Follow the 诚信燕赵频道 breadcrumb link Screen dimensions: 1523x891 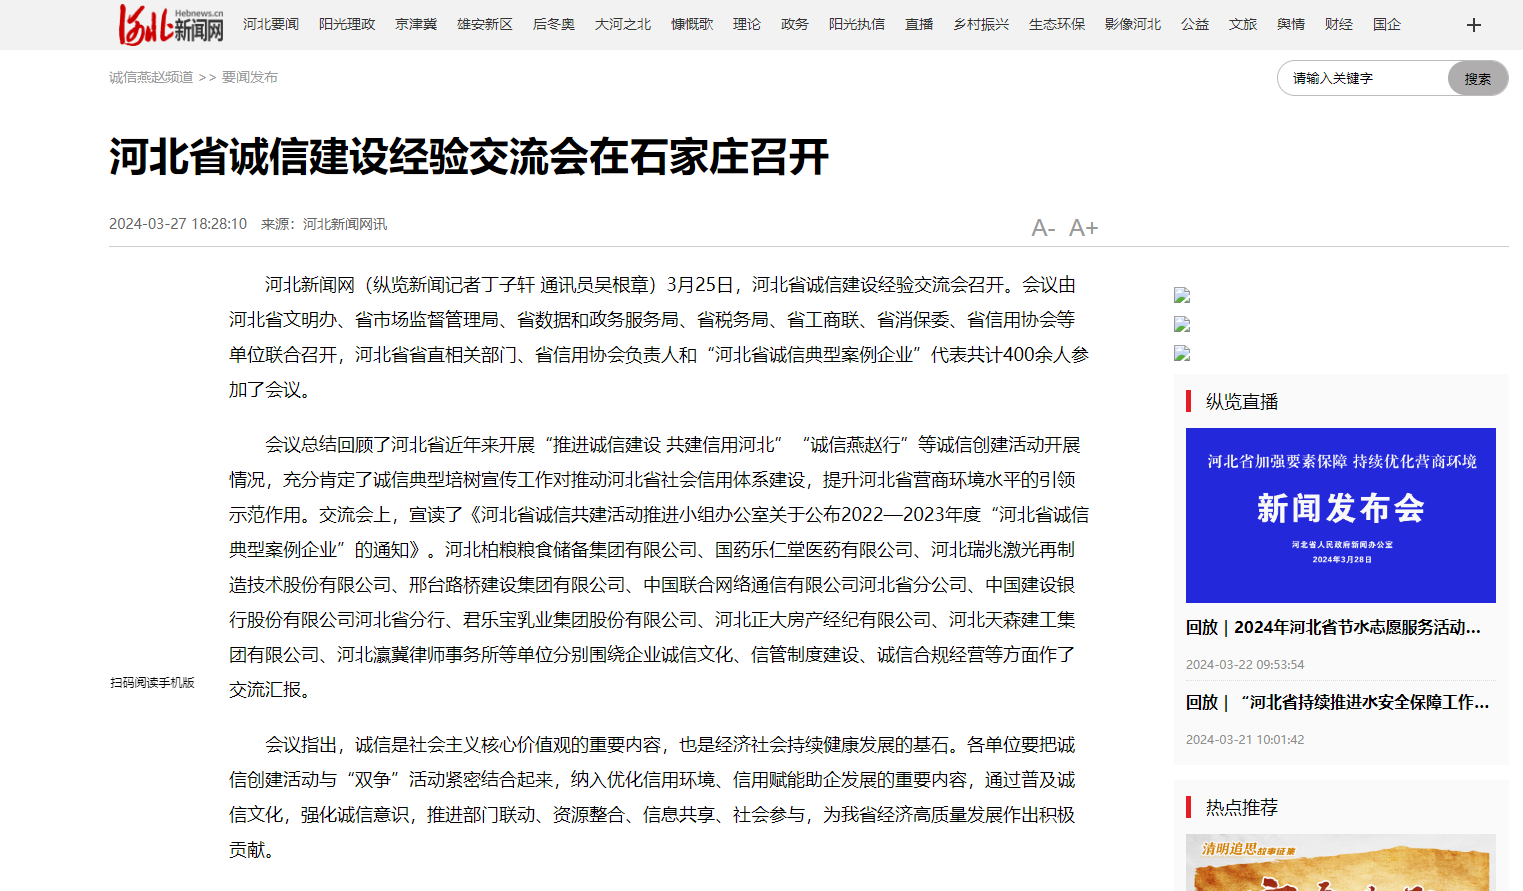point(151,77)
